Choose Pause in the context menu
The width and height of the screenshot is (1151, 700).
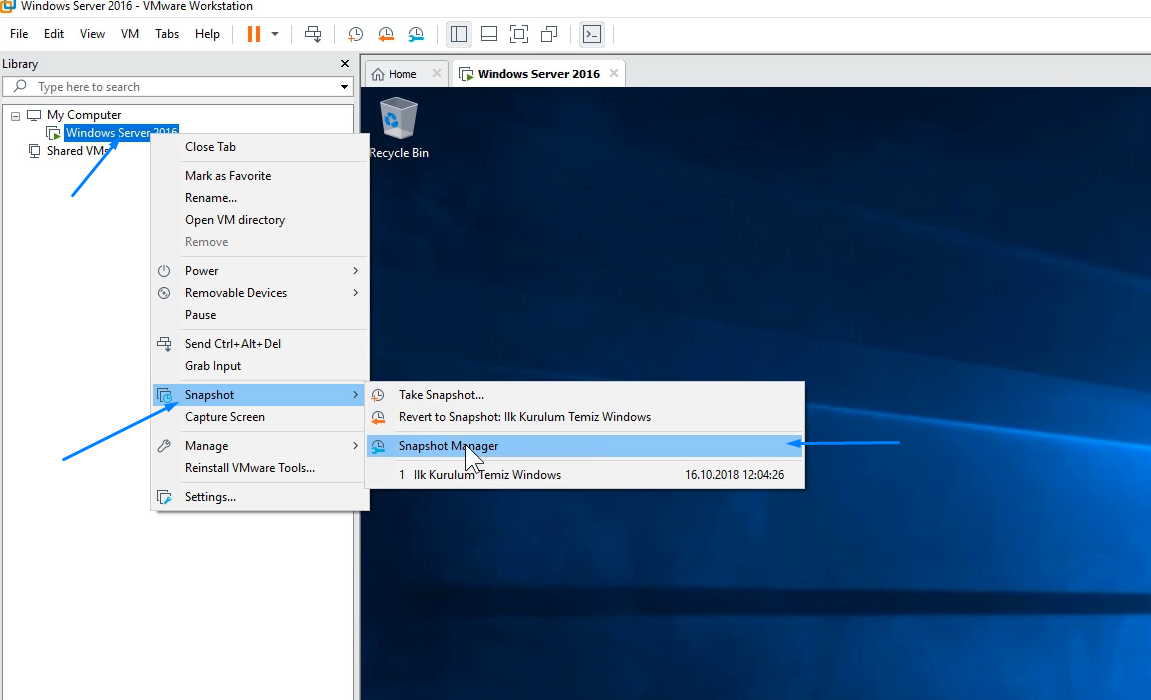[x=260, y=315]
